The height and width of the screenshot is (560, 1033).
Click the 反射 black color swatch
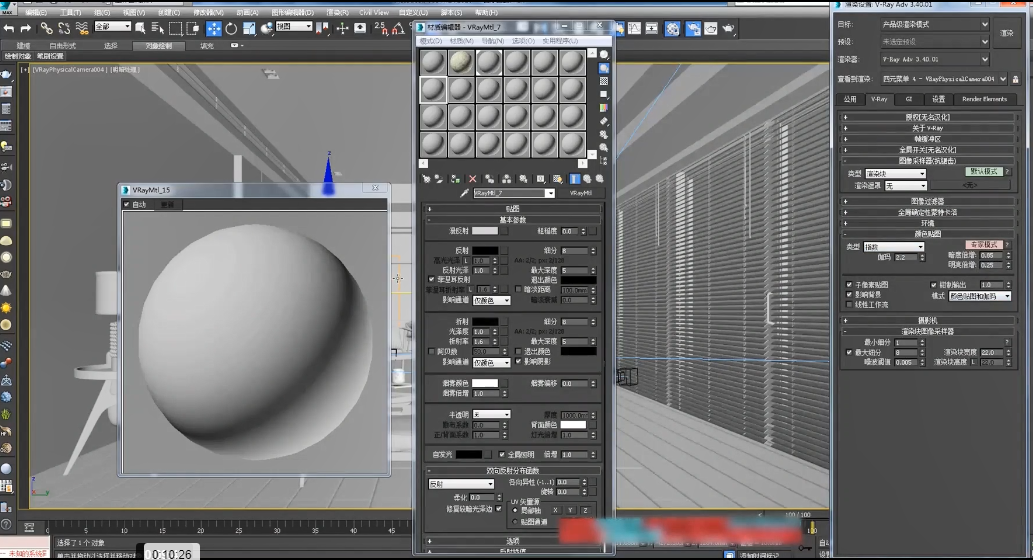pos(485,251)
